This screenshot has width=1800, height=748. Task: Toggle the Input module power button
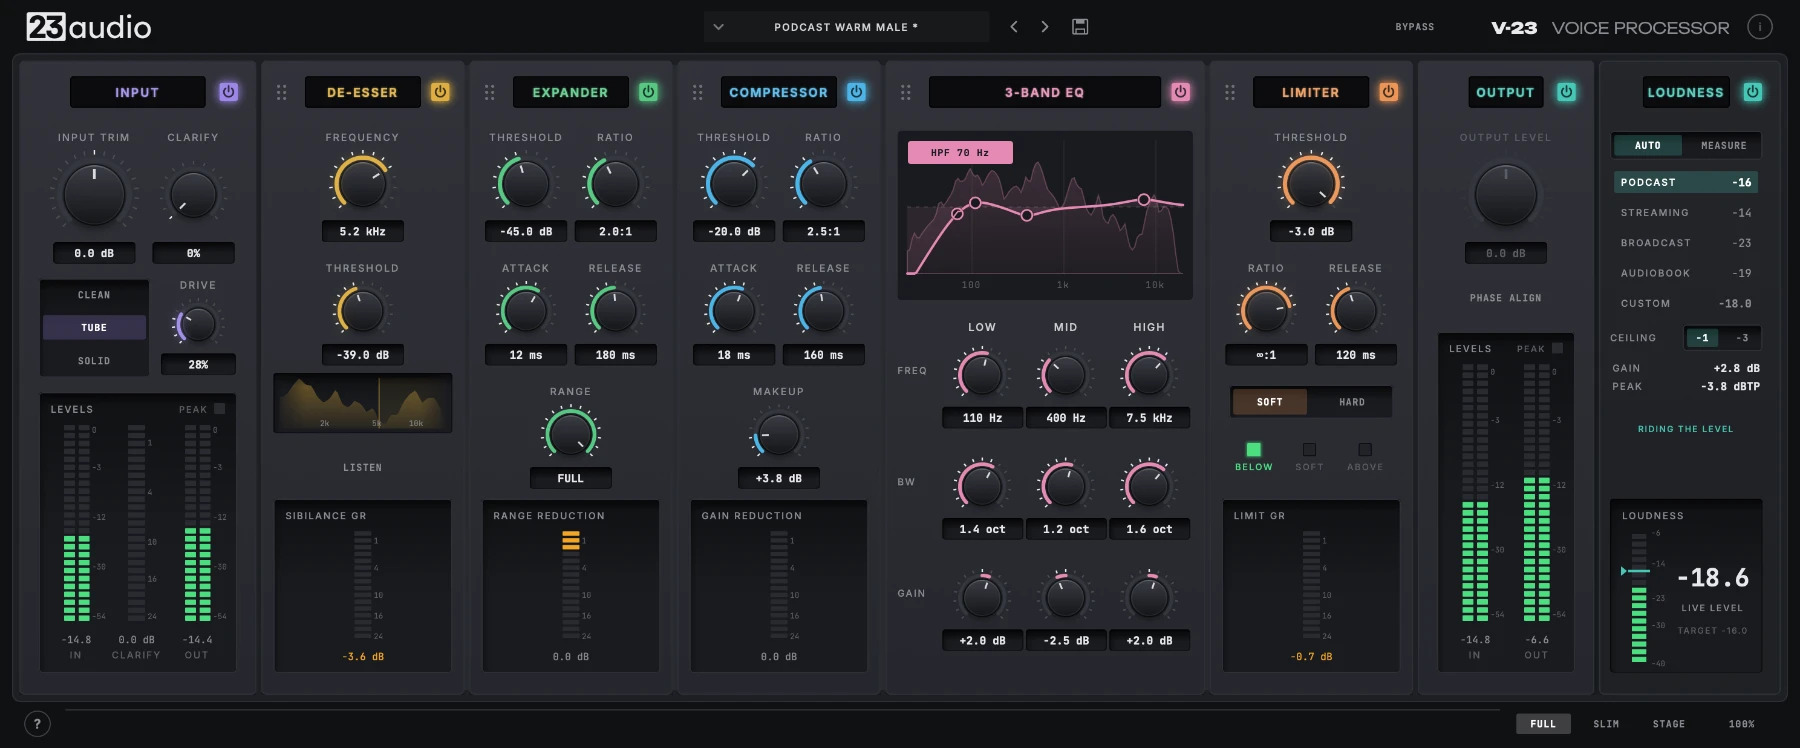[x=228, y=92]
